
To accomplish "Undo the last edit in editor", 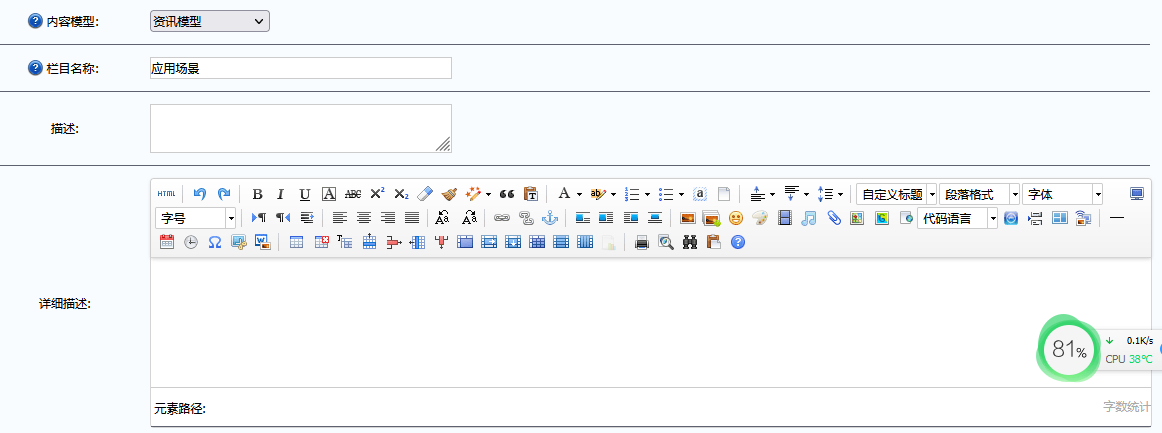I will [200, 194].
